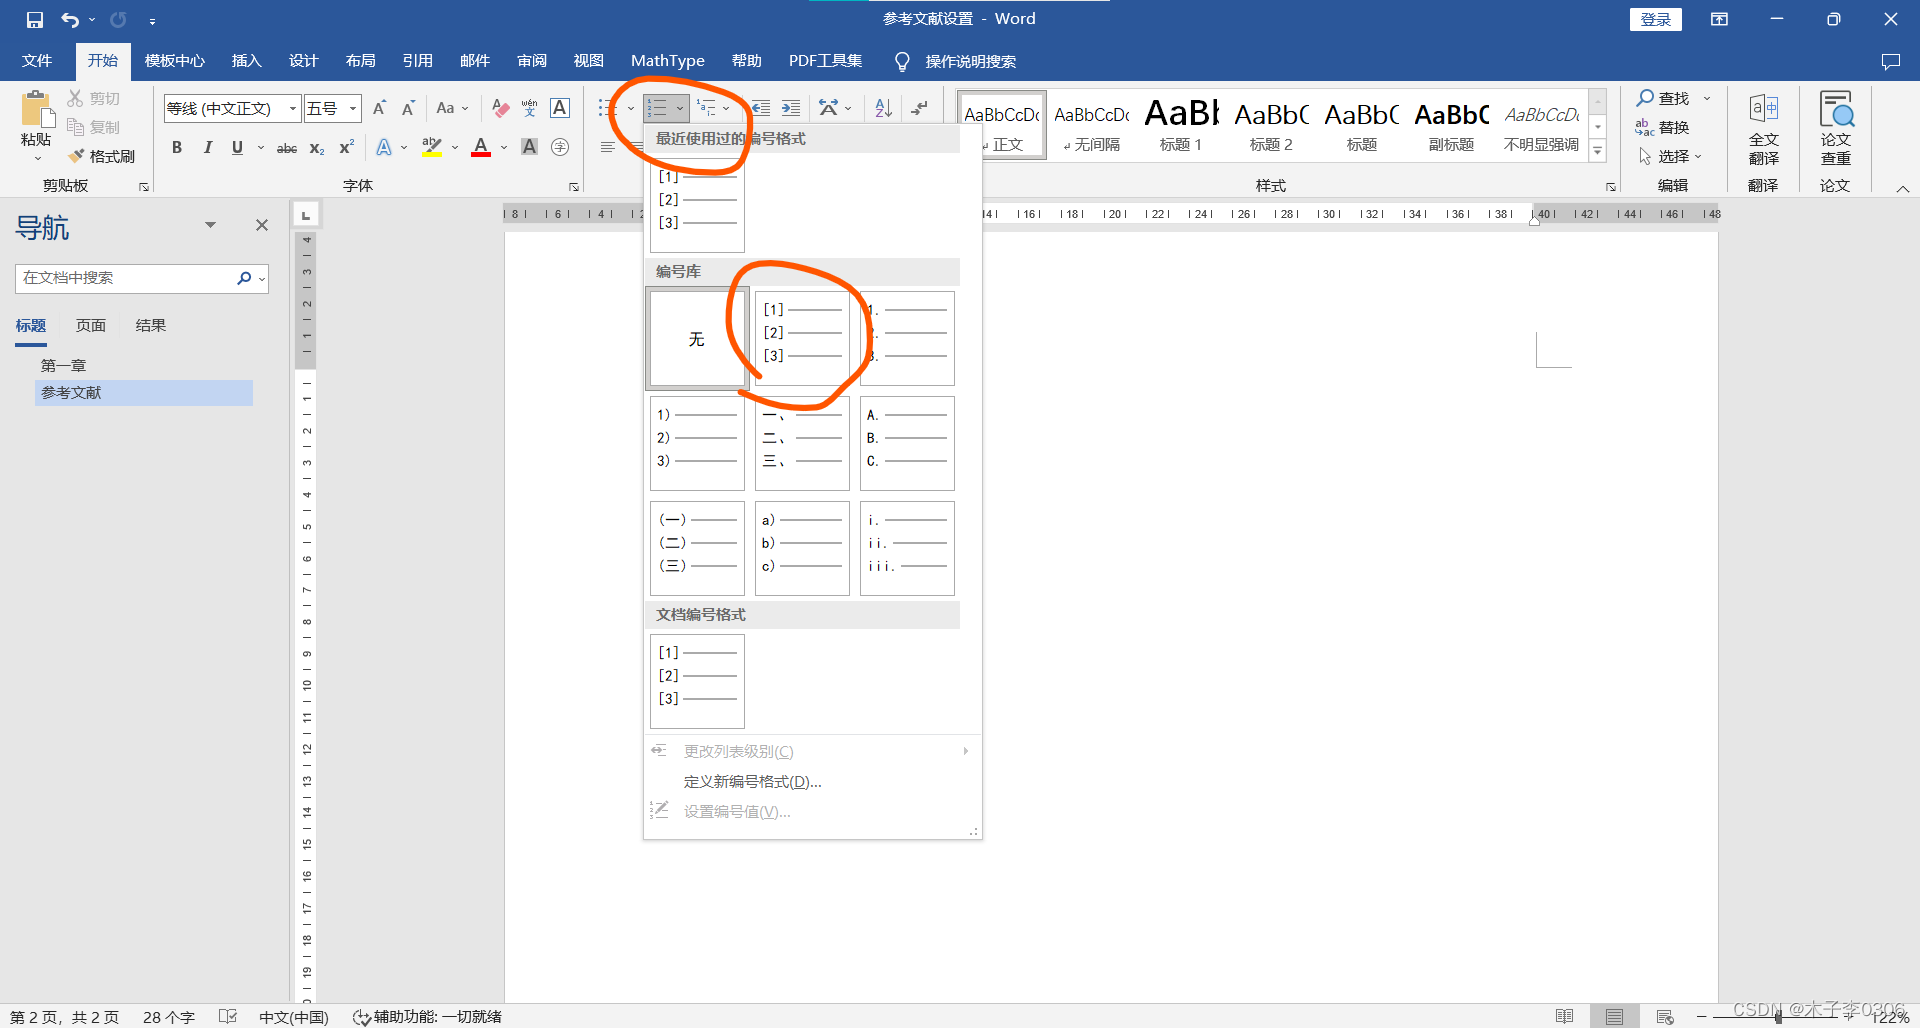This screenshot has width=1920, height=1028.
Task: Open the font name dropdown (等线)
Action: click(293, 108)
